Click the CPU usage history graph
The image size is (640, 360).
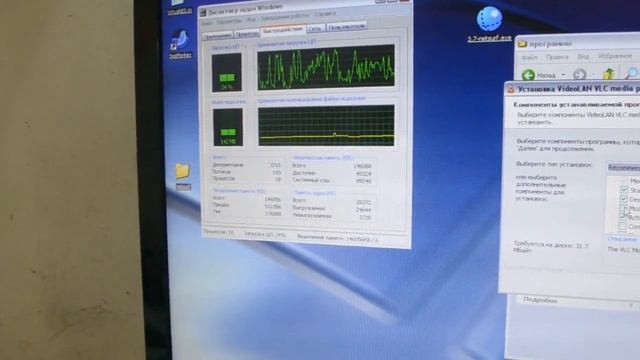point(326,67)
